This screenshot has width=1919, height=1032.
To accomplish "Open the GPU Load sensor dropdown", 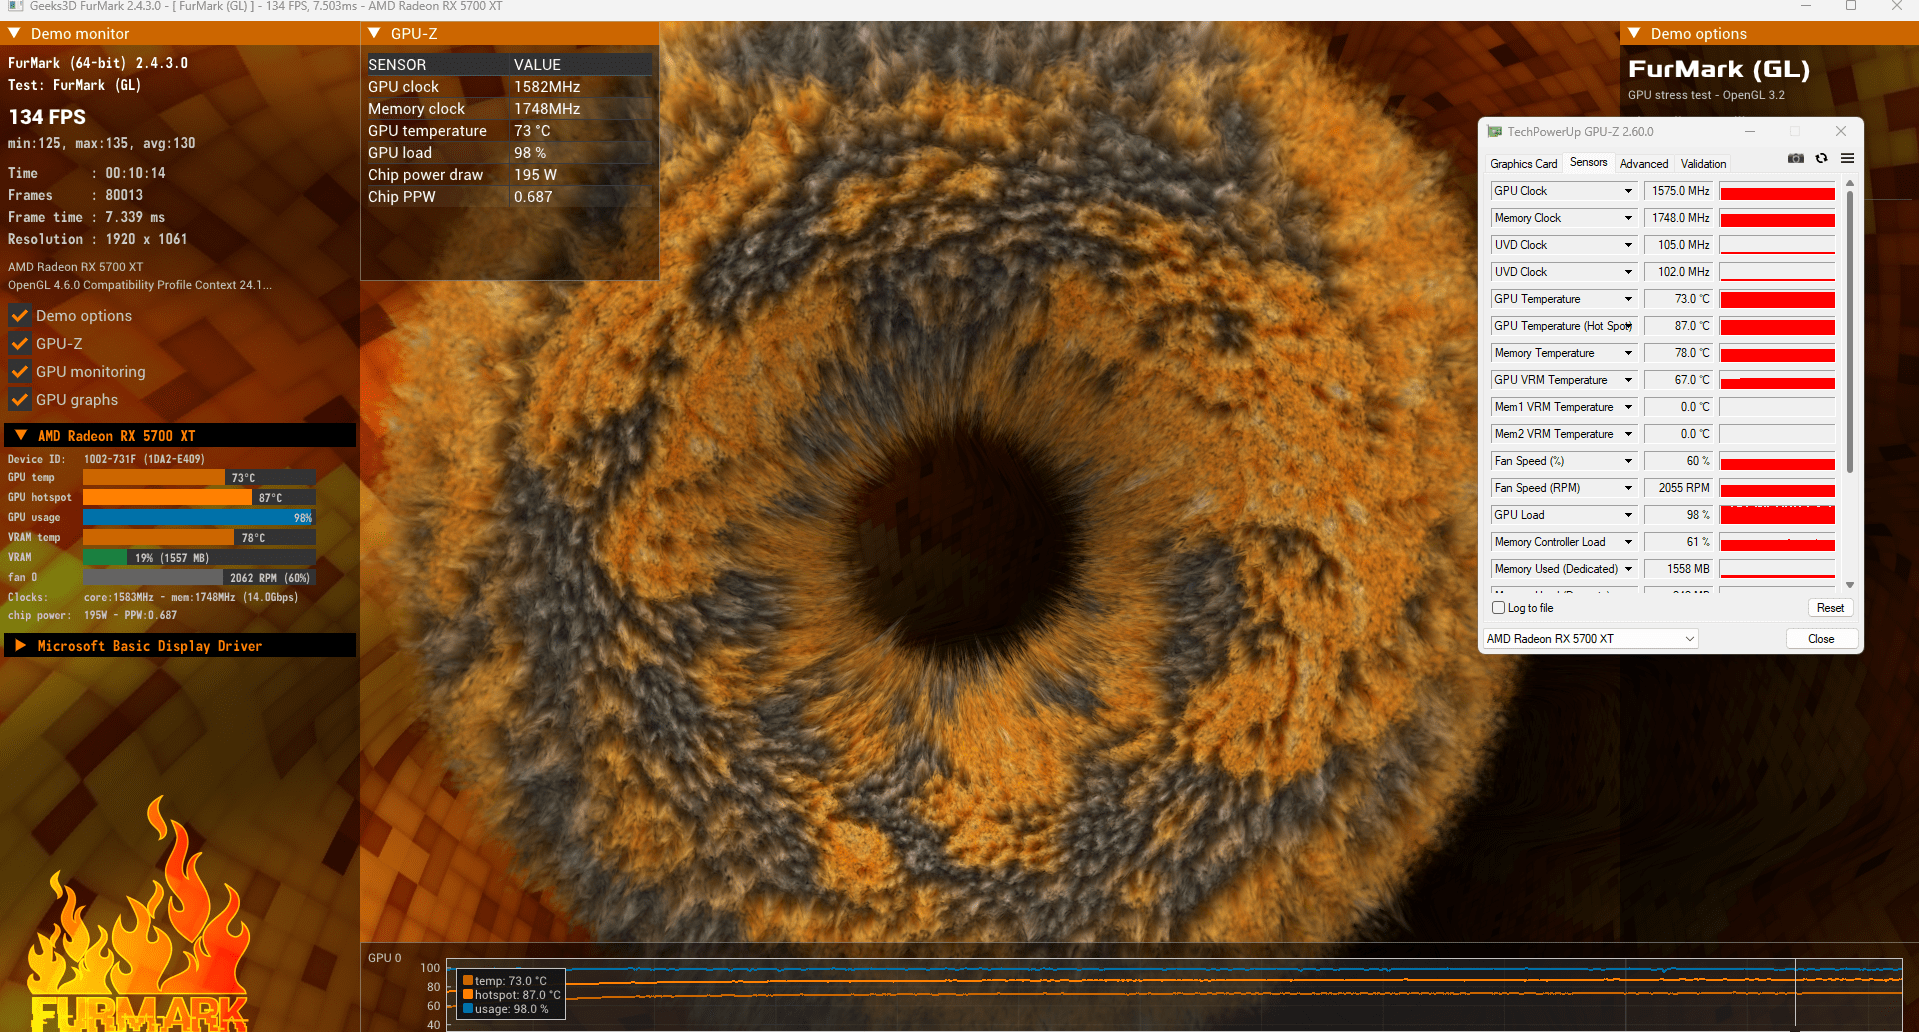I will pyautogui.click(x=1628, y=515).
